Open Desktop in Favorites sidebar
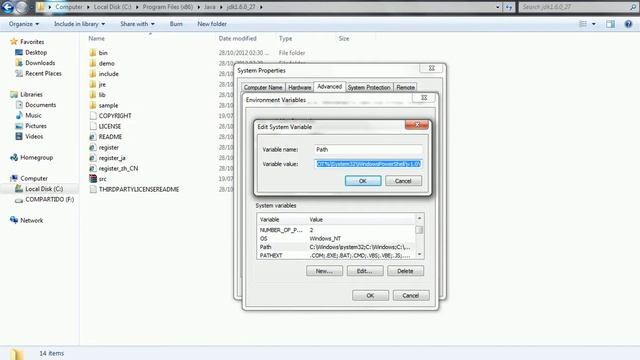This screenshot has height=360, width=640. click(36, 52)
